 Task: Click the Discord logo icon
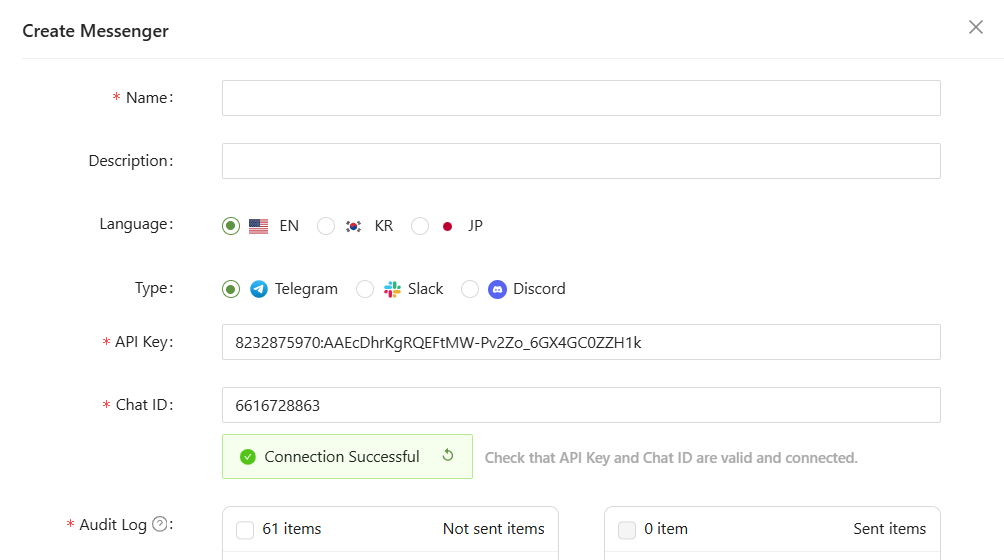point(497,289)
